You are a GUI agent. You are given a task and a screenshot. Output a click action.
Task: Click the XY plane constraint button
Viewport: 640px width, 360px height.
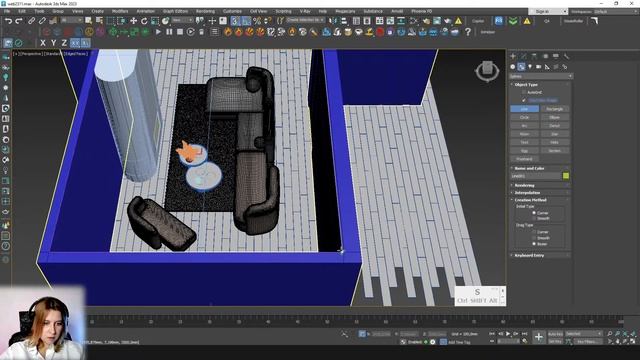[x=75, y=43]
